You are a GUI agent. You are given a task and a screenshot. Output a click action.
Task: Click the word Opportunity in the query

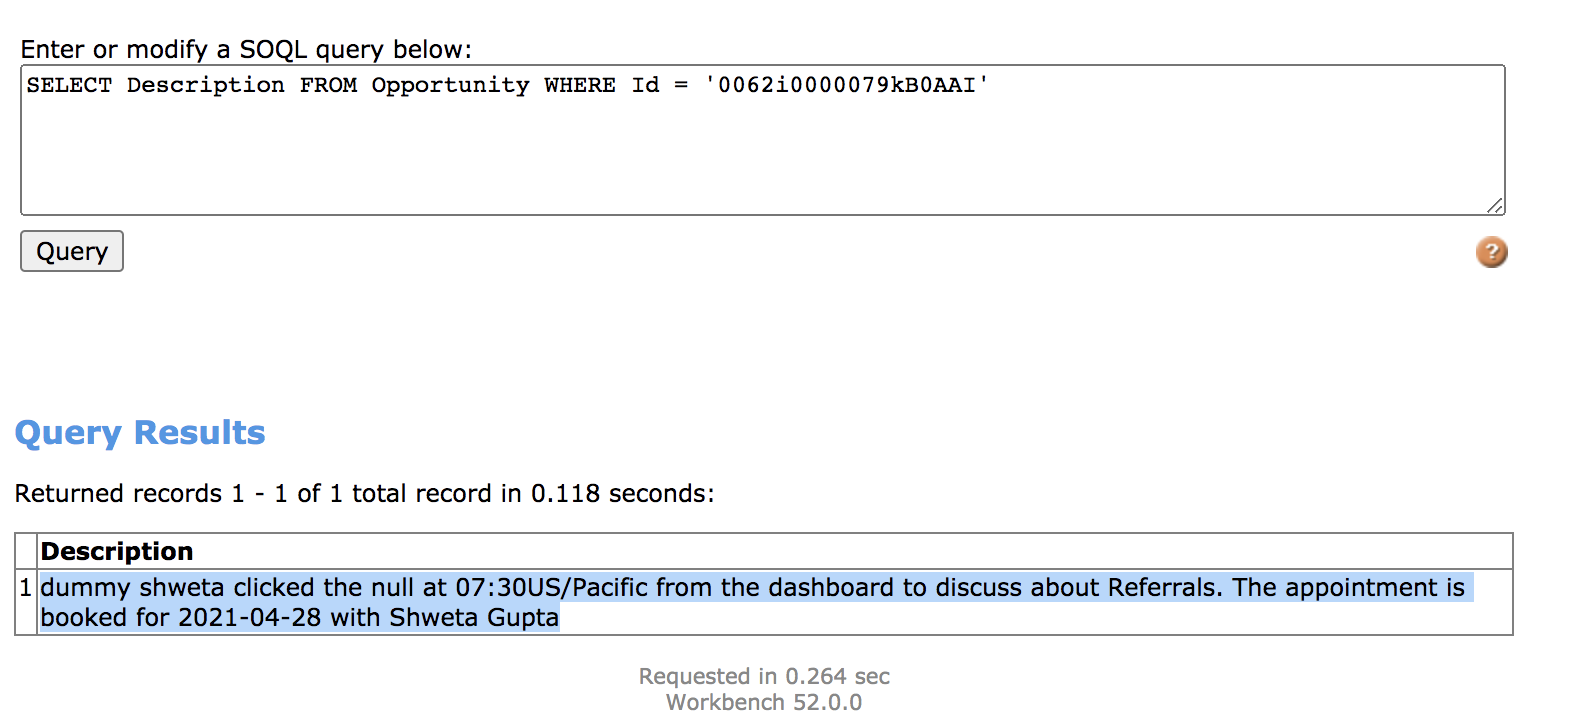pyautogui.click(x=450, y=85)
